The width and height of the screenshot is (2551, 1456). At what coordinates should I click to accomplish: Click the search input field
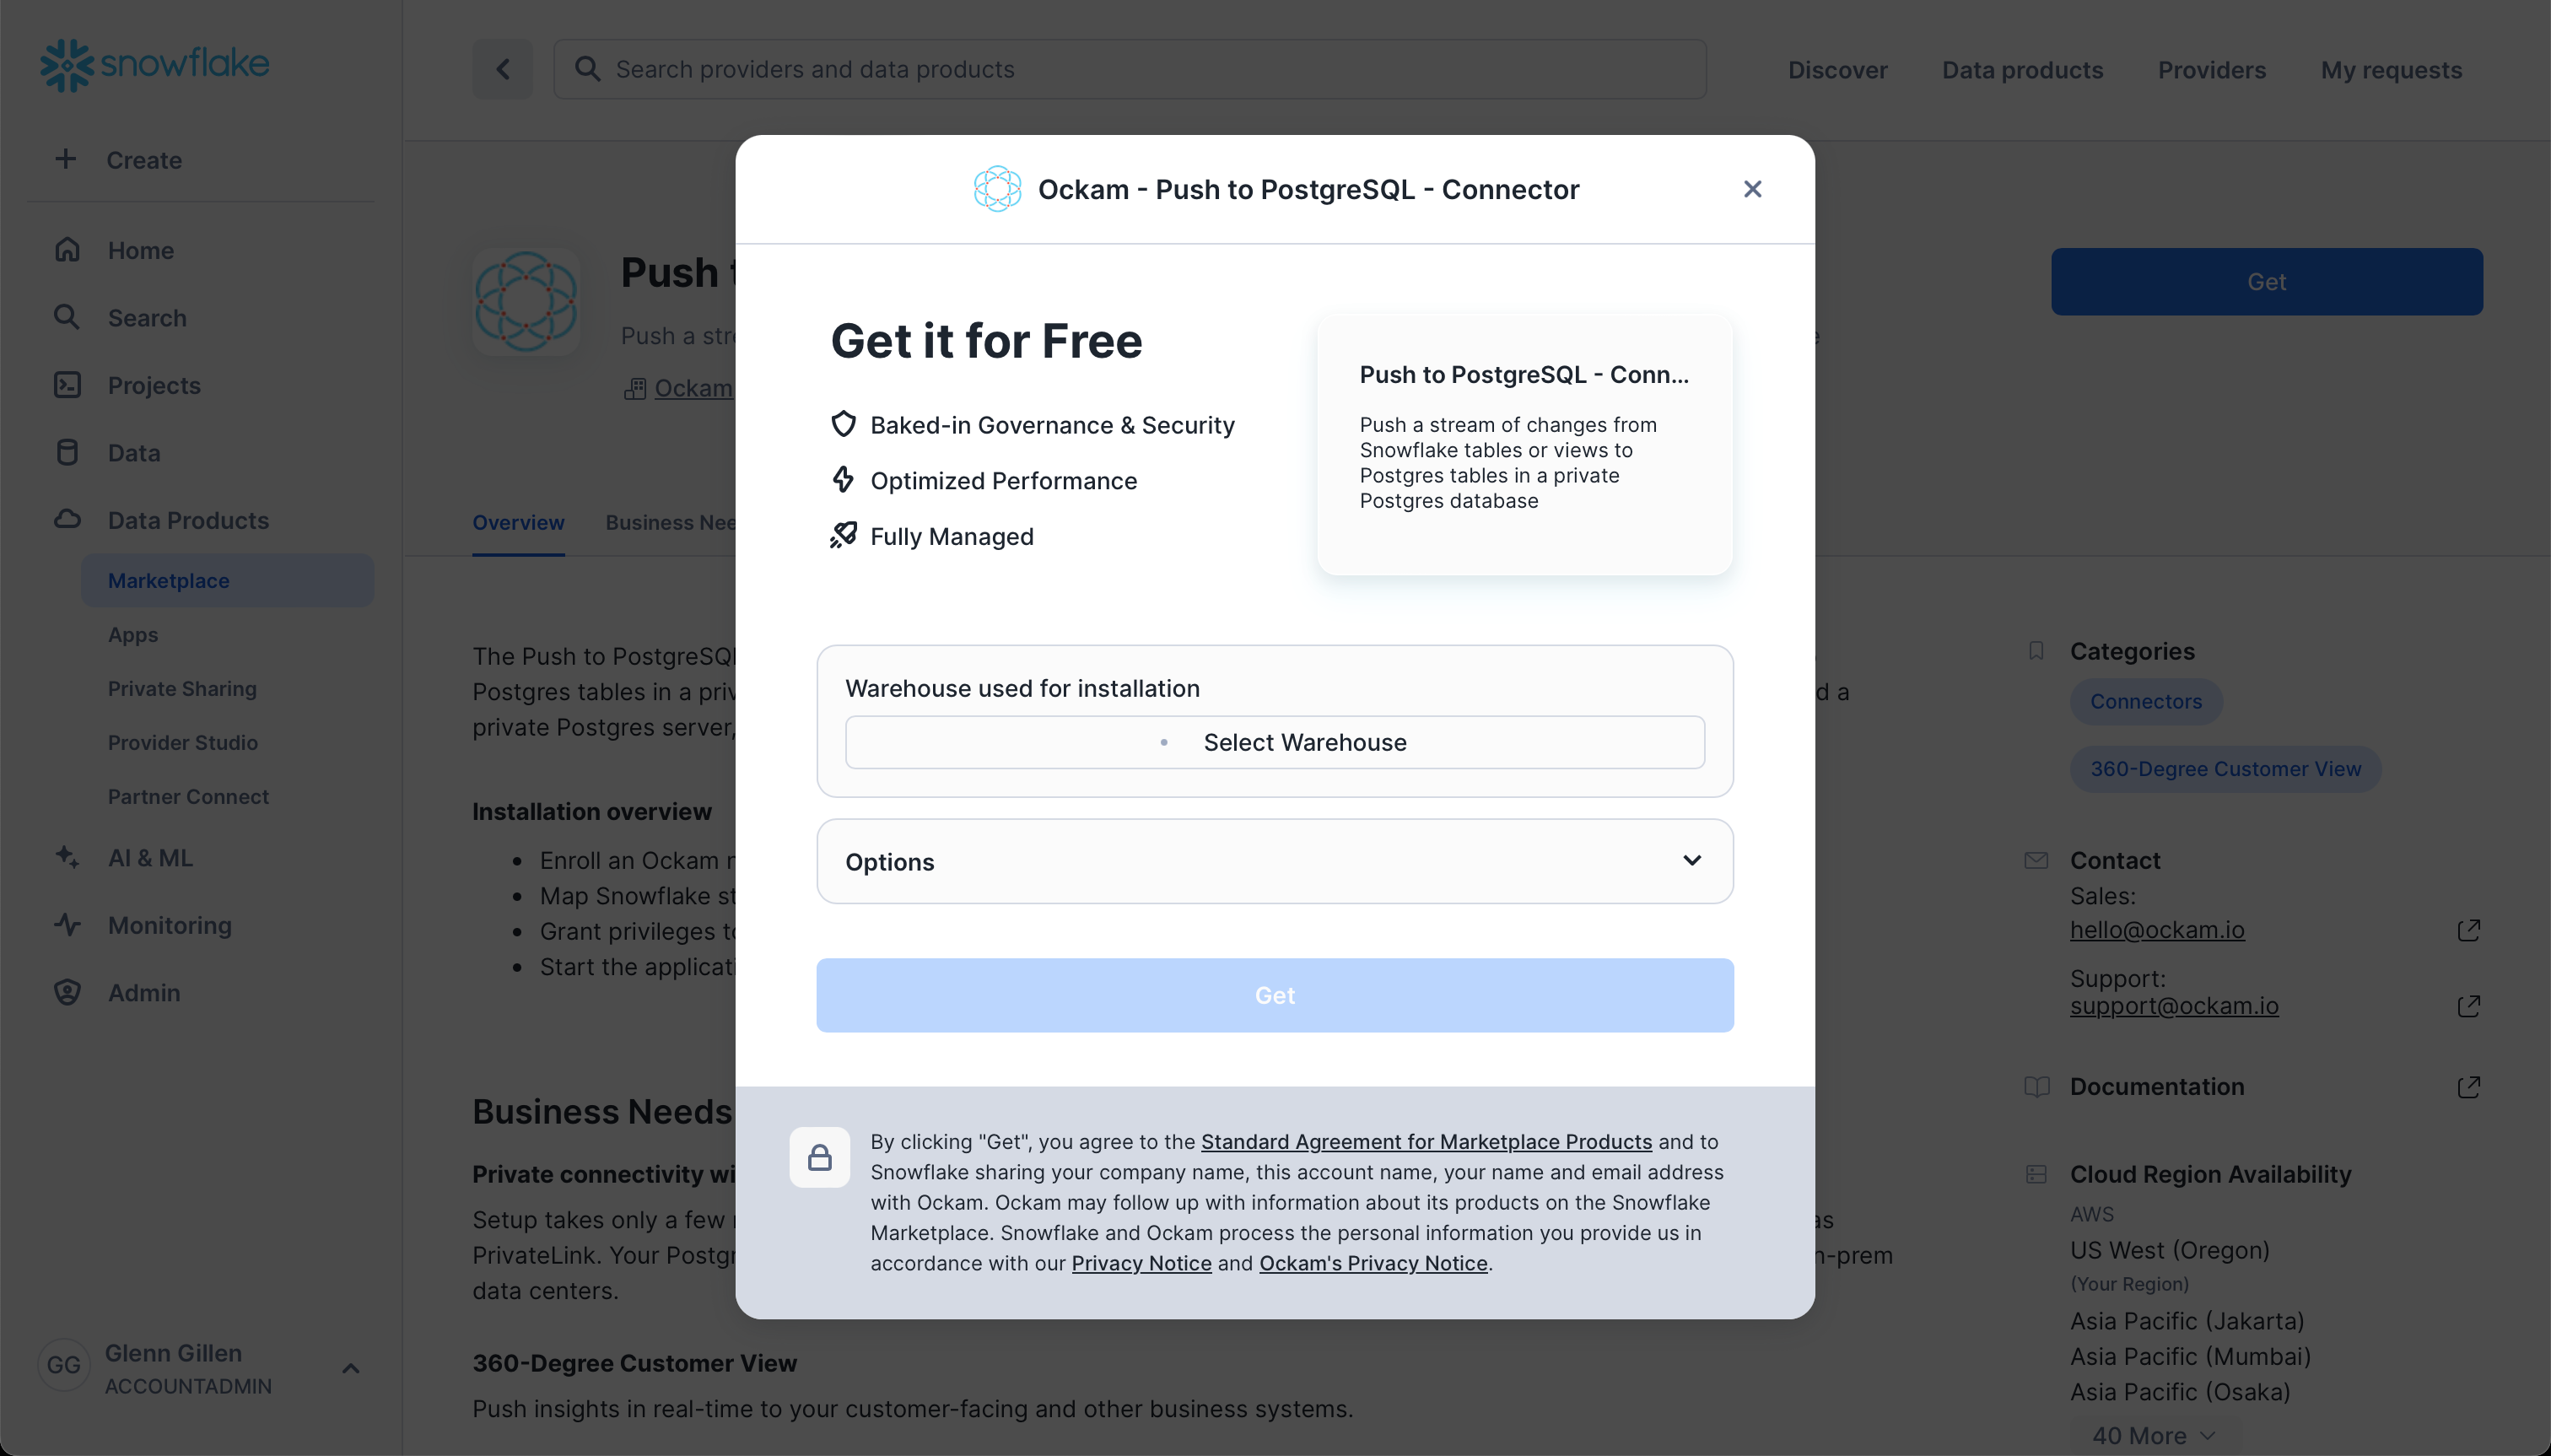tap(1129, 70)
